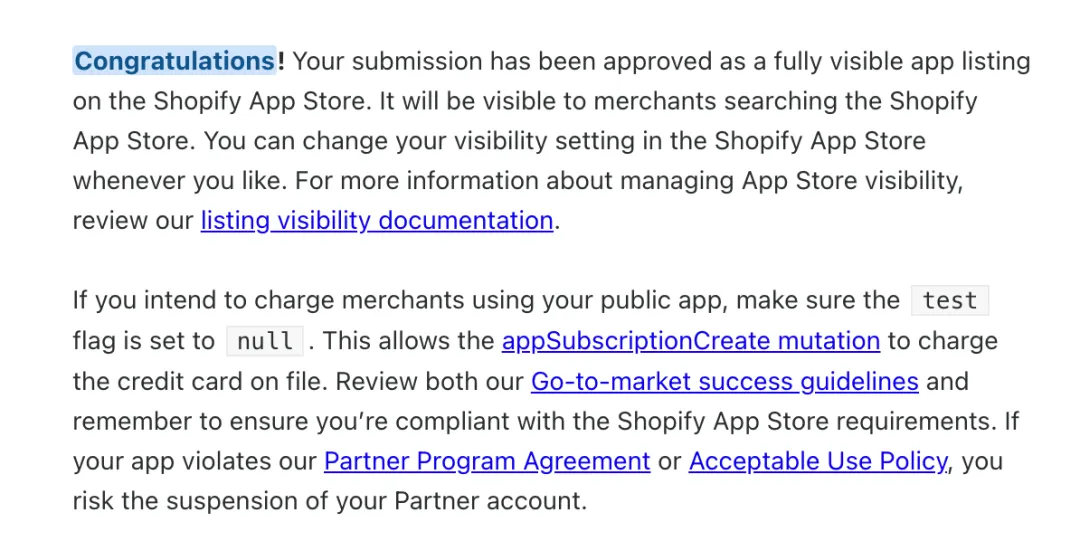Click the inline code word test
Viewport: 1080px width, 541px height.
click(x=949, y=301)
